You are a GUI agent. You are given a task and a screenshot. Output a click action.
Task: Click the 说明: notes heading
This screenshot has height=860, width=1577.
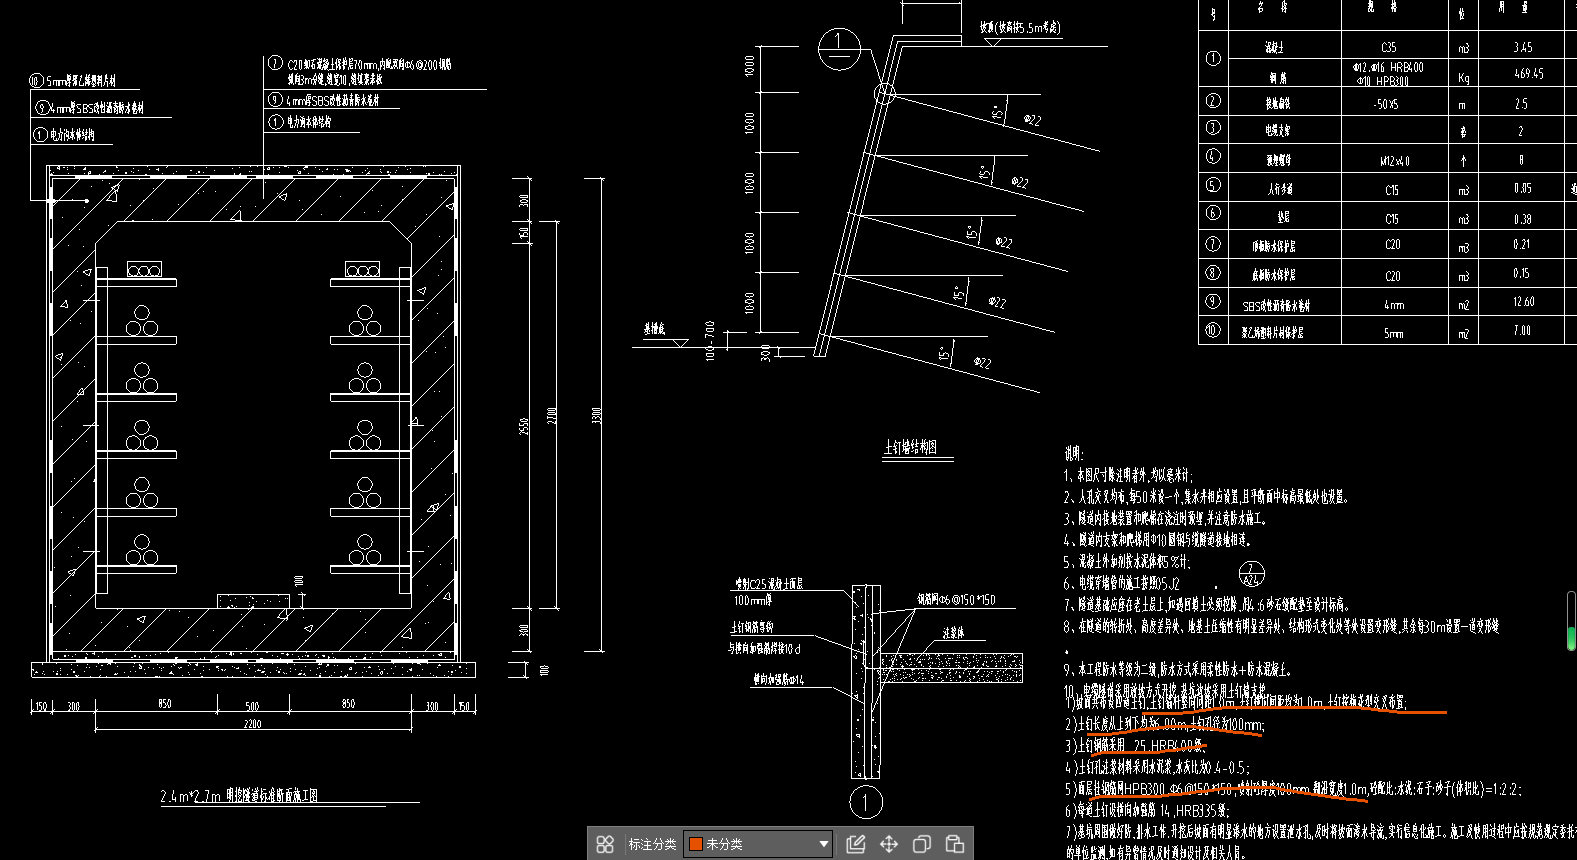pyautogui.click(x=1073, y=454)
